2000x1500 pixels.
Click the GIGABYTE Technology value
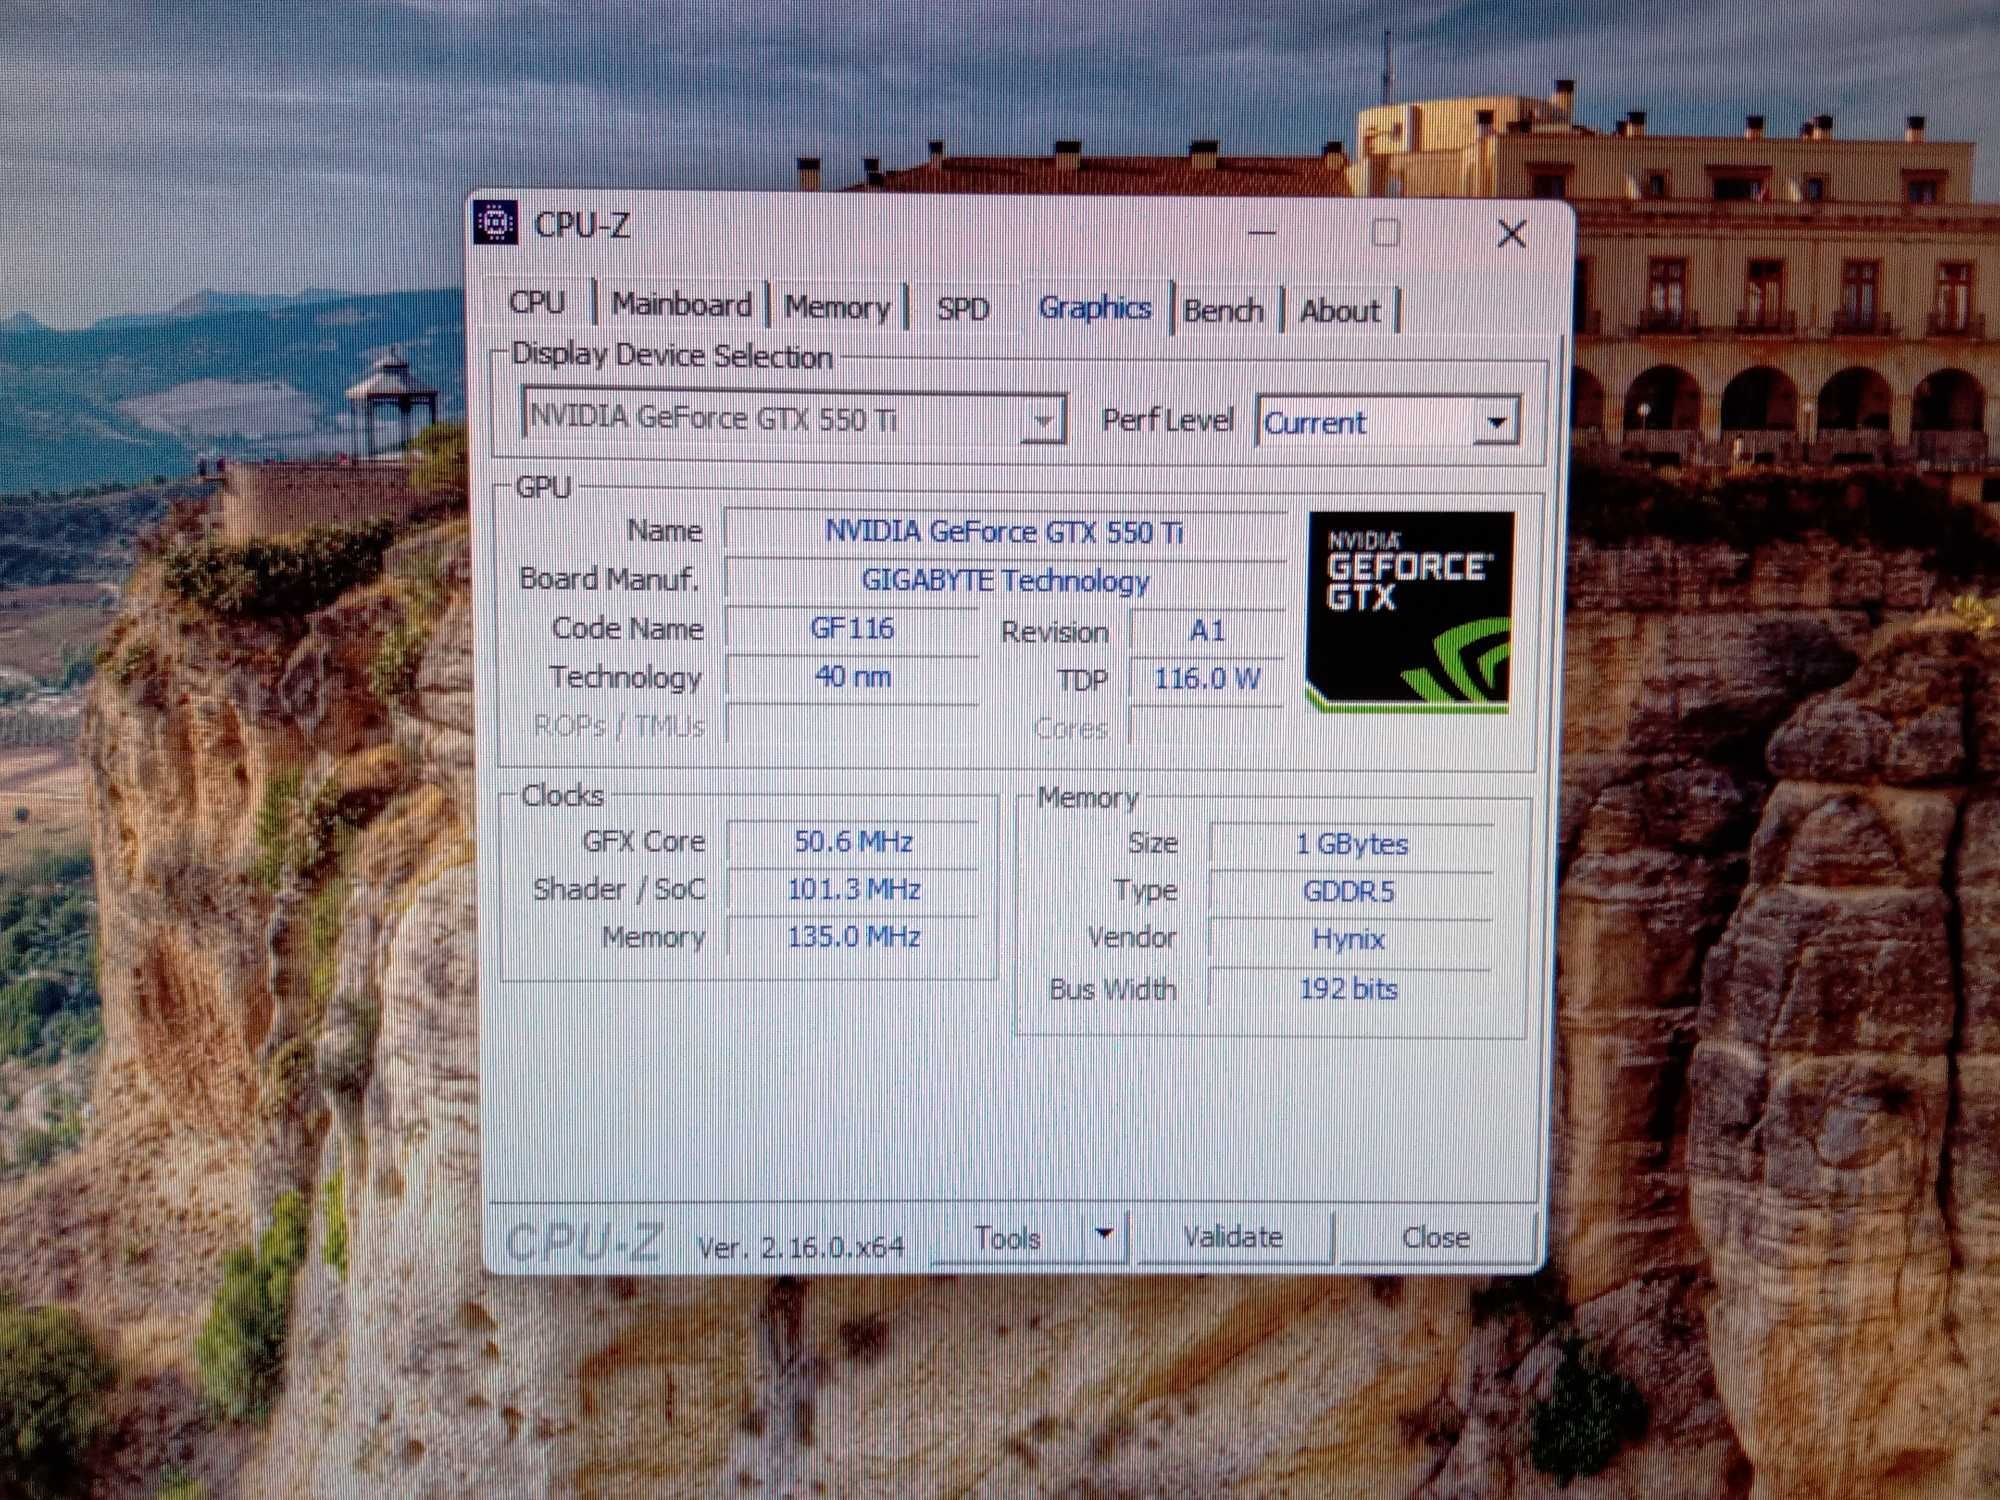(1004, 580)
